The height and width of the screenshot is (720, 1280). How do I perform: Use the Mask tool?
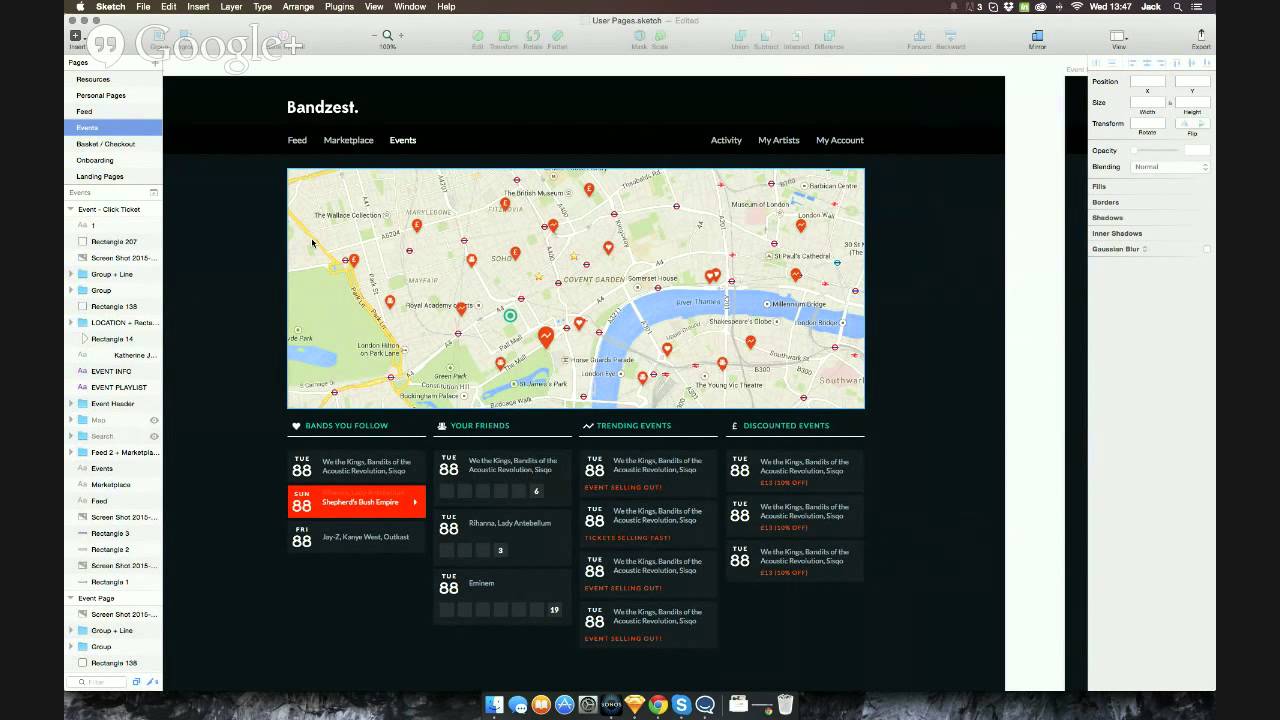tap(639, 37)
